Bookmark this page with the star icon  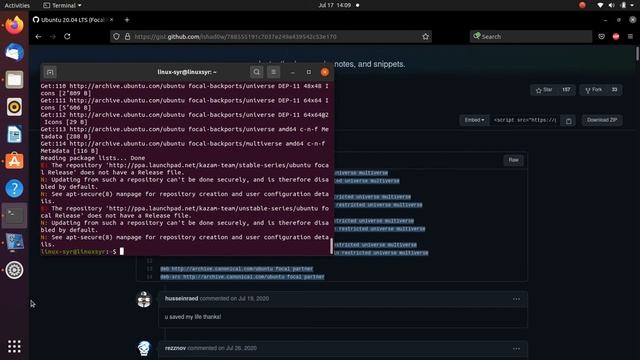[425, 36]
